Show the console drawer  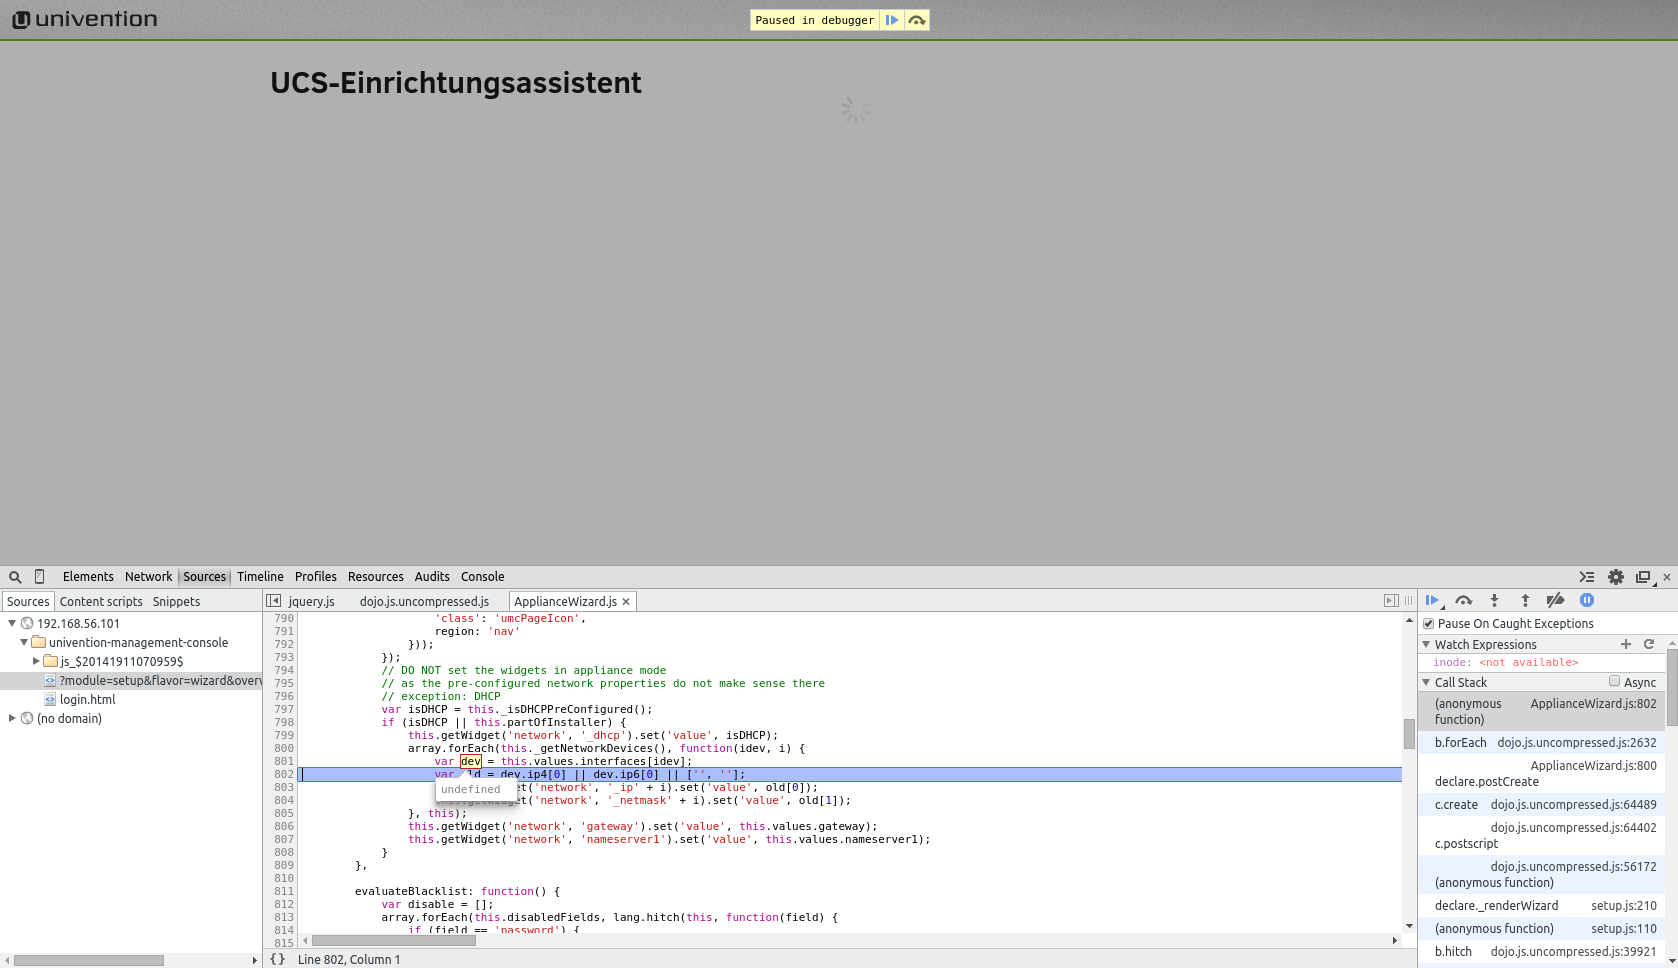pyautogui.click(x=1586, y=577)
